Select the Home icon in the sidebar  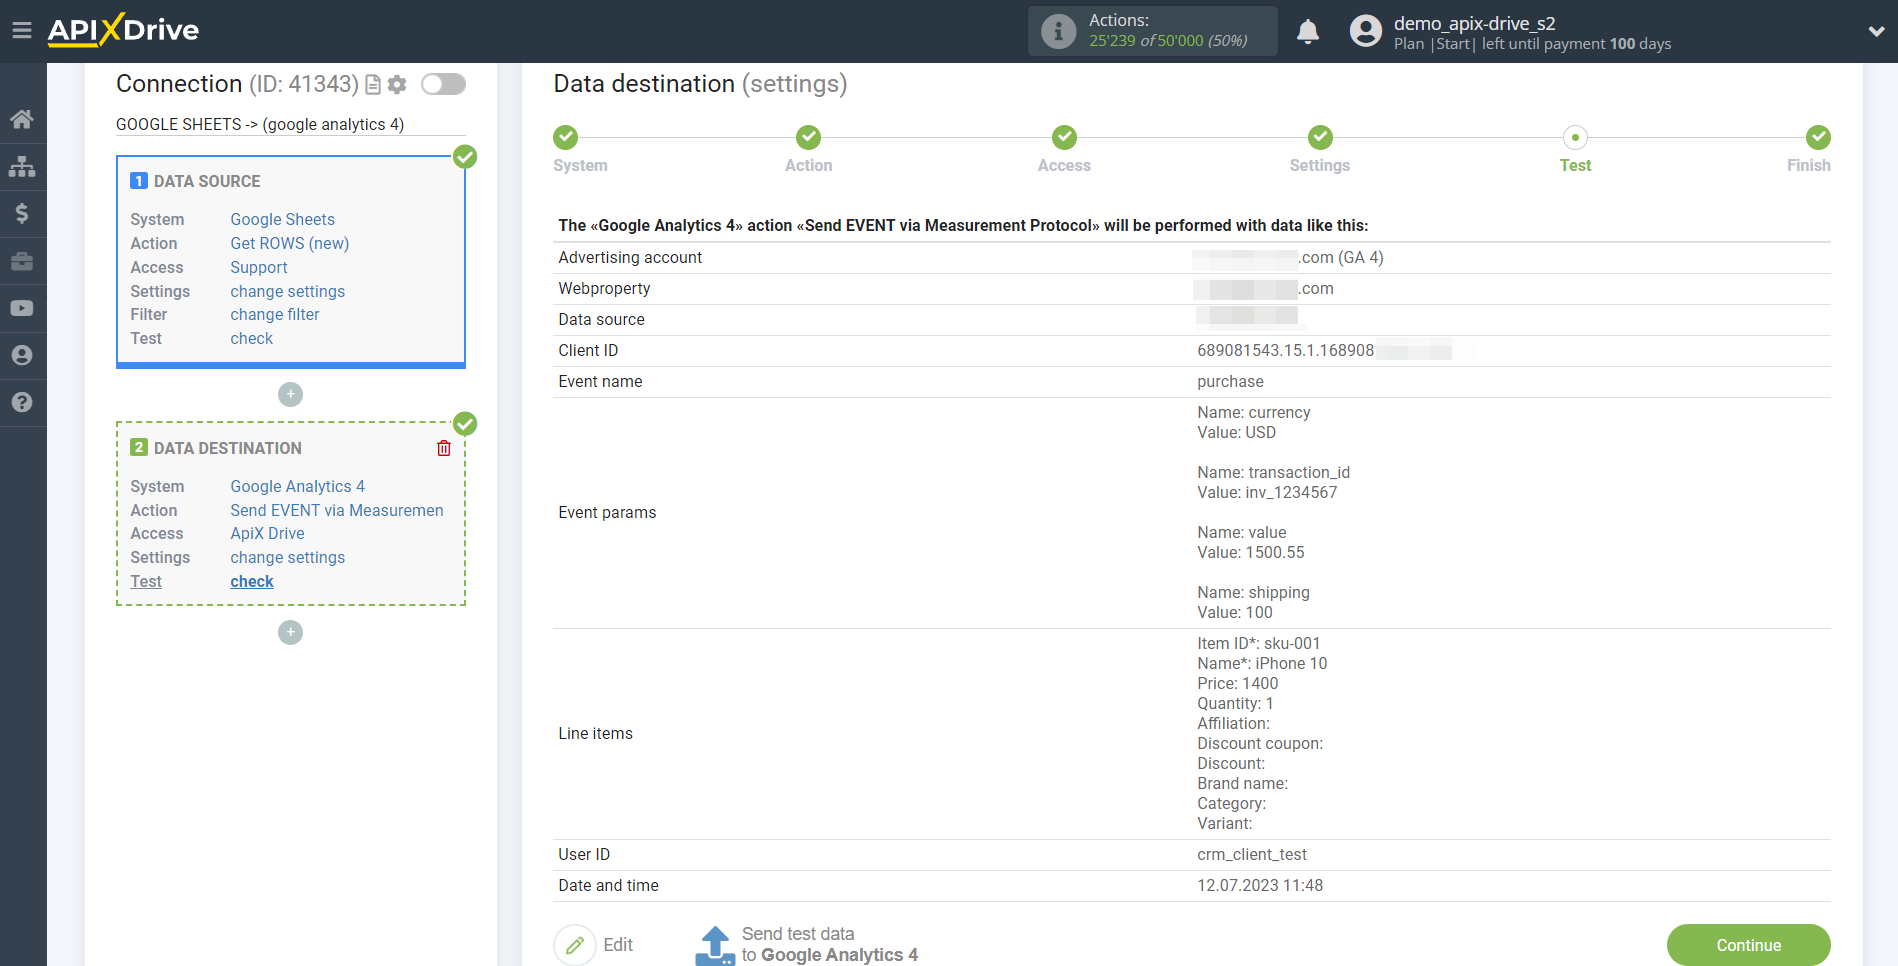click(x=22, y=119)
